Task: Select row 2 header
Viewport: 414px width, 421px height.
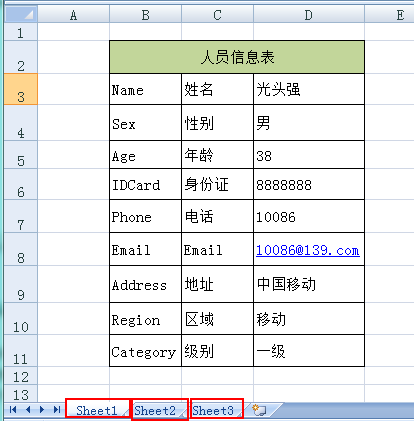Action: coord(21,57)
